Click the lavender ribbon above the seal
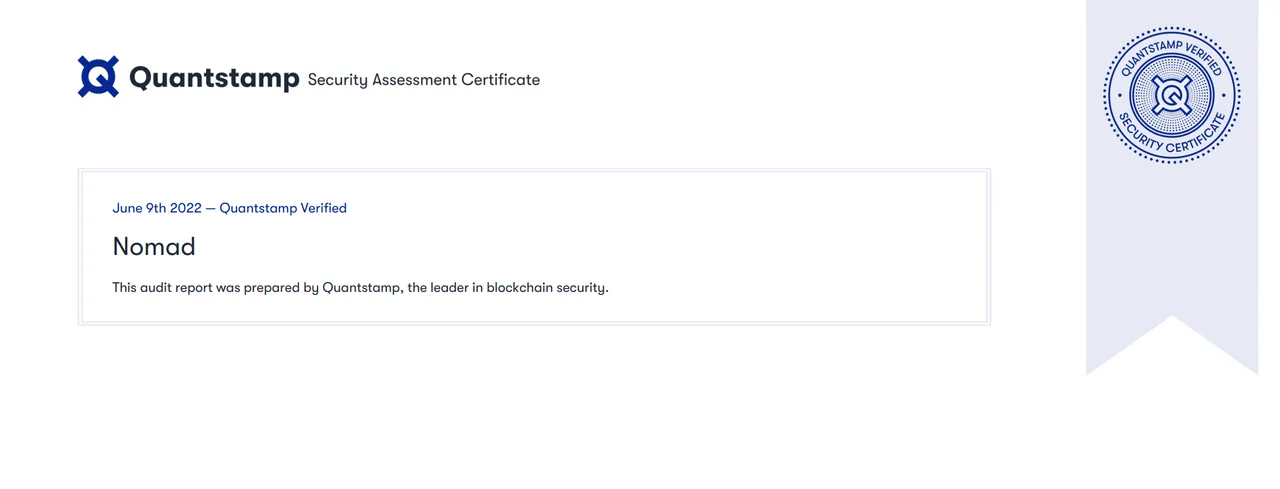This screenshot has width=1280, height=489. tap(1171, 12)
